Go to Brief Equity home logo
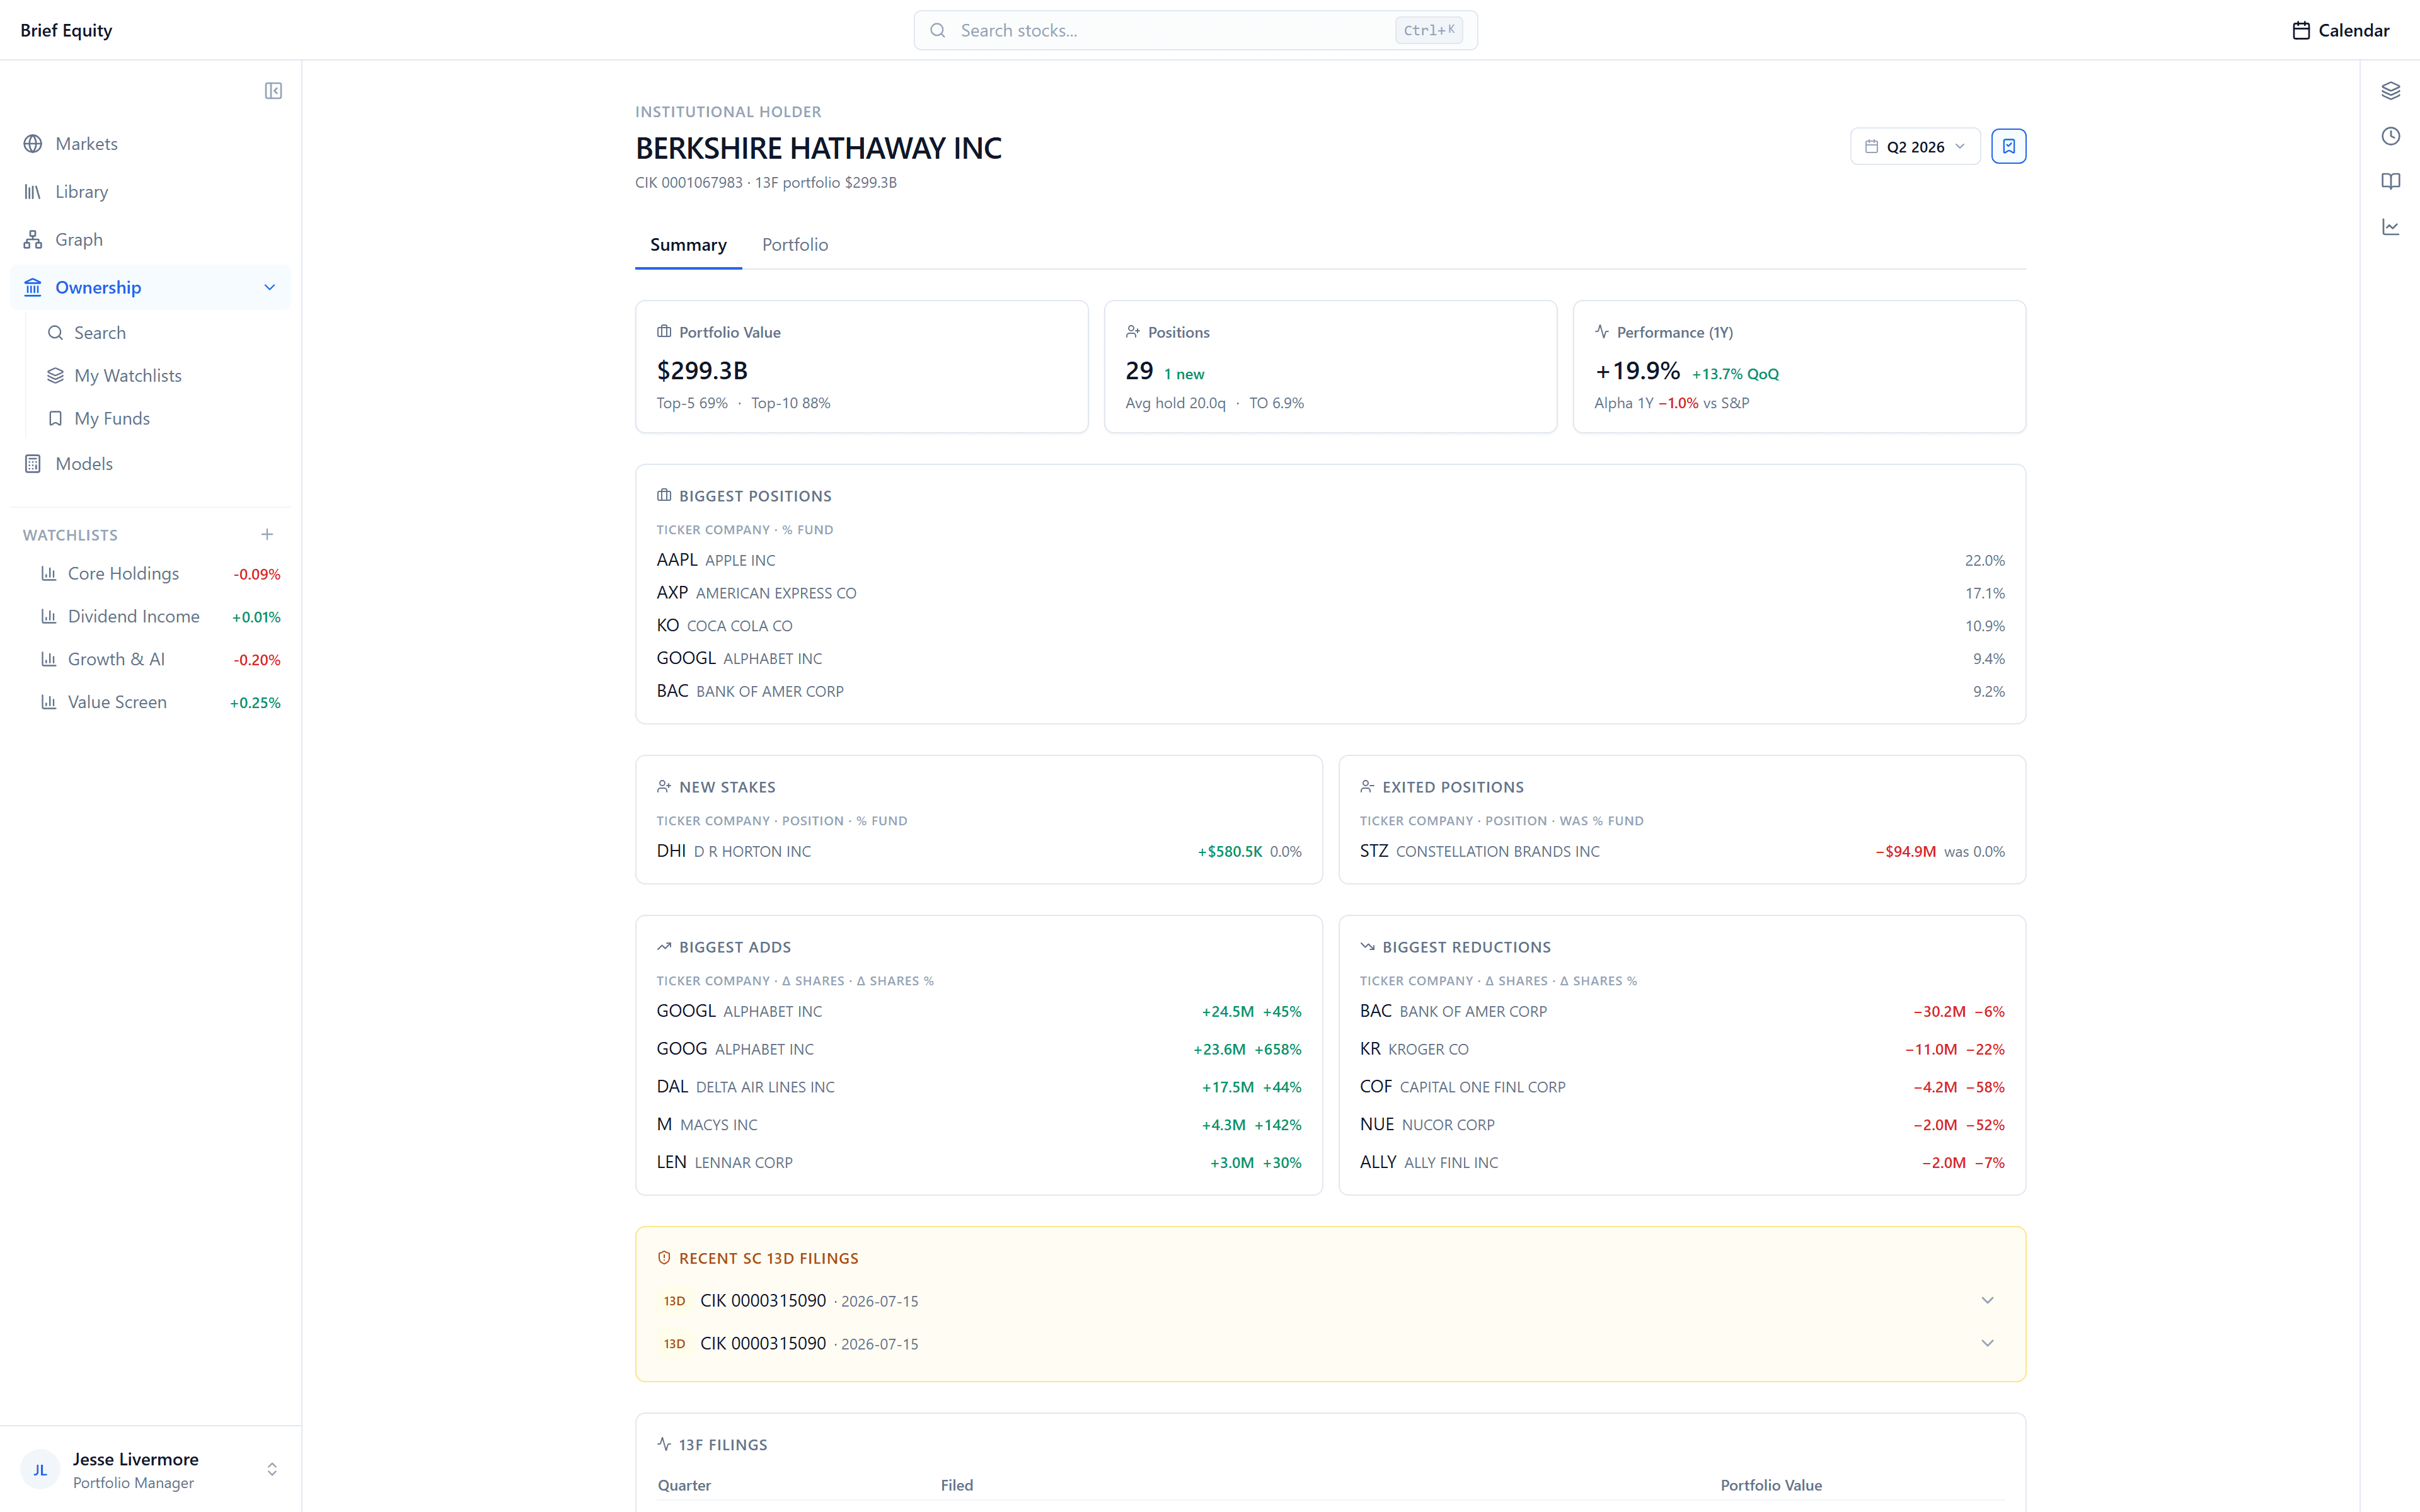 66,30
